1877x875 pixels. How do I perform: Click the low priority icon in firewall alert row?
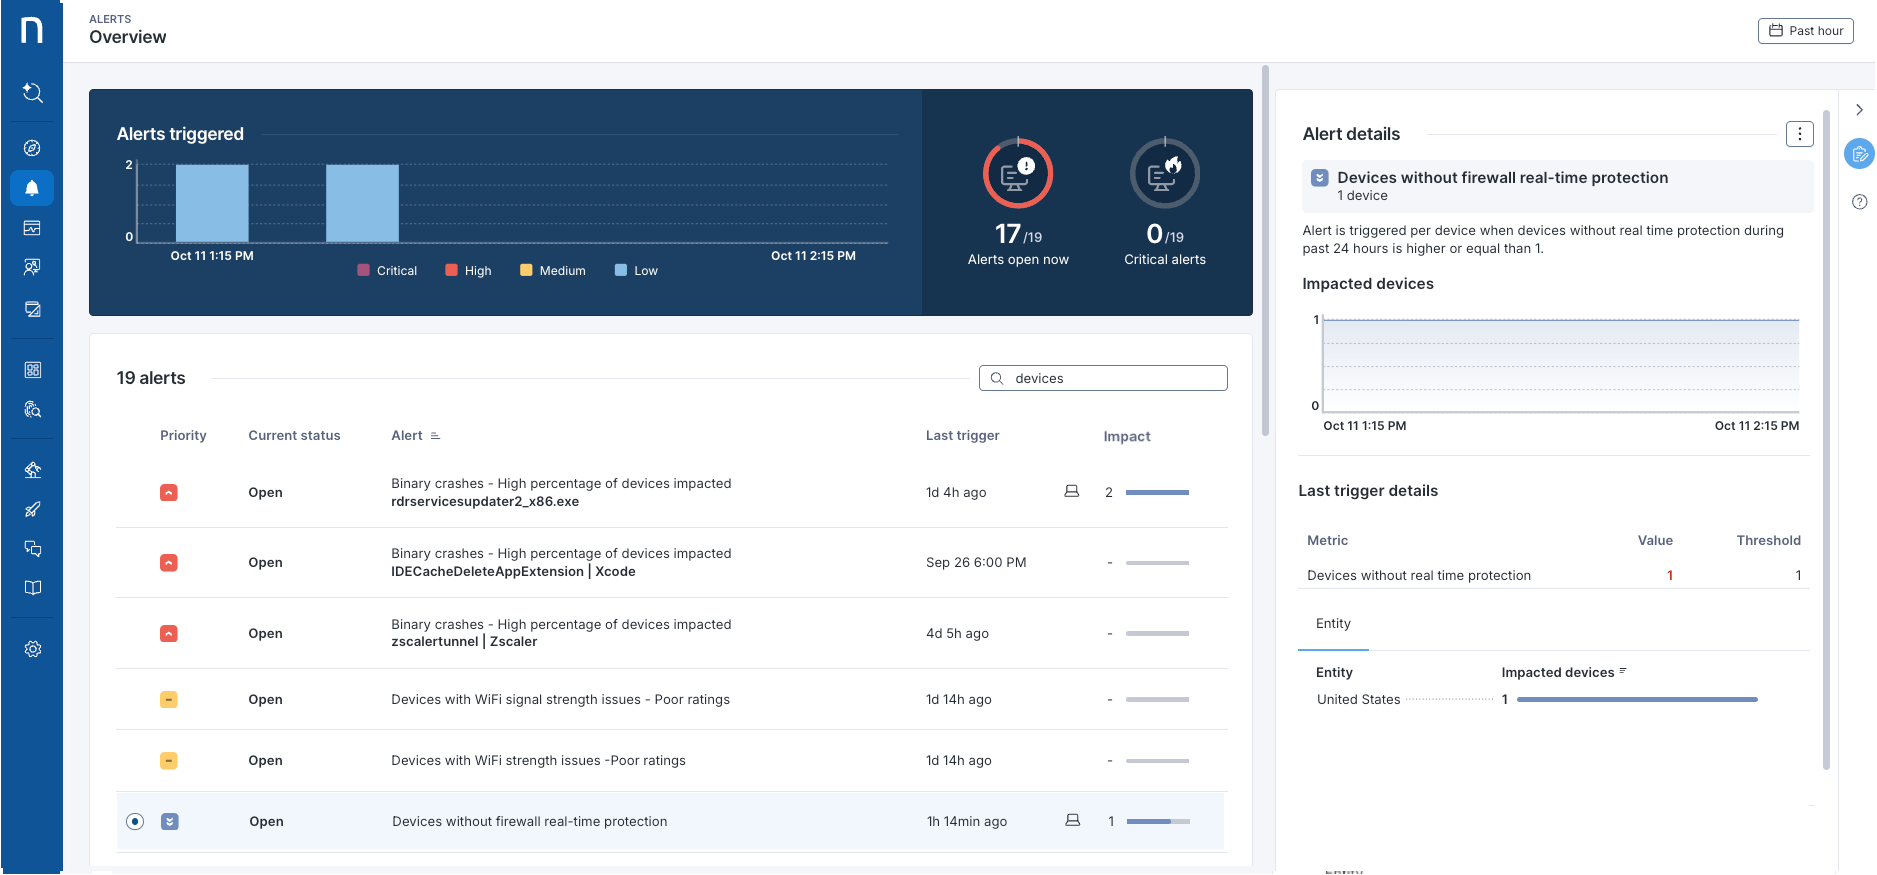click(x=170, y=822)
